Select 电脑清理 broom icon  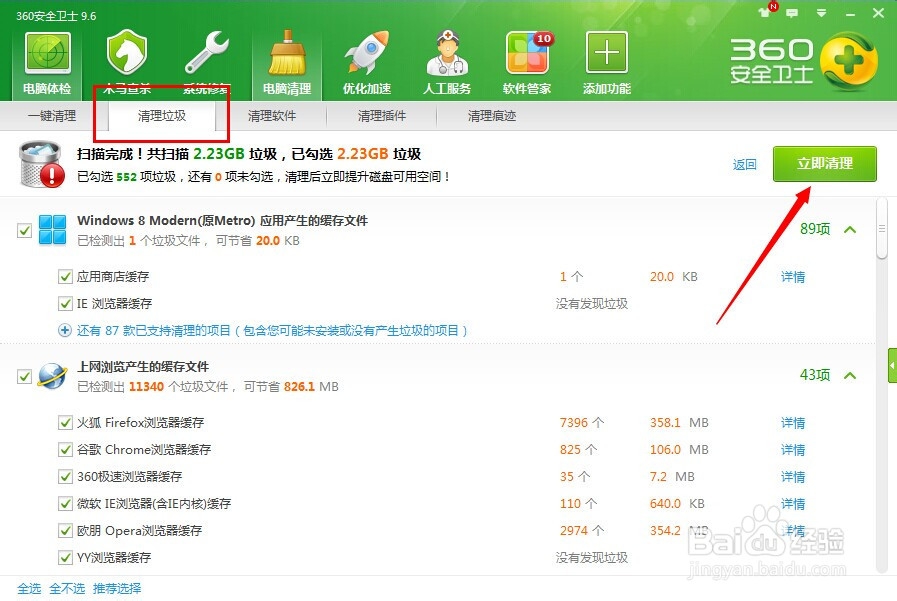(287, 53)
